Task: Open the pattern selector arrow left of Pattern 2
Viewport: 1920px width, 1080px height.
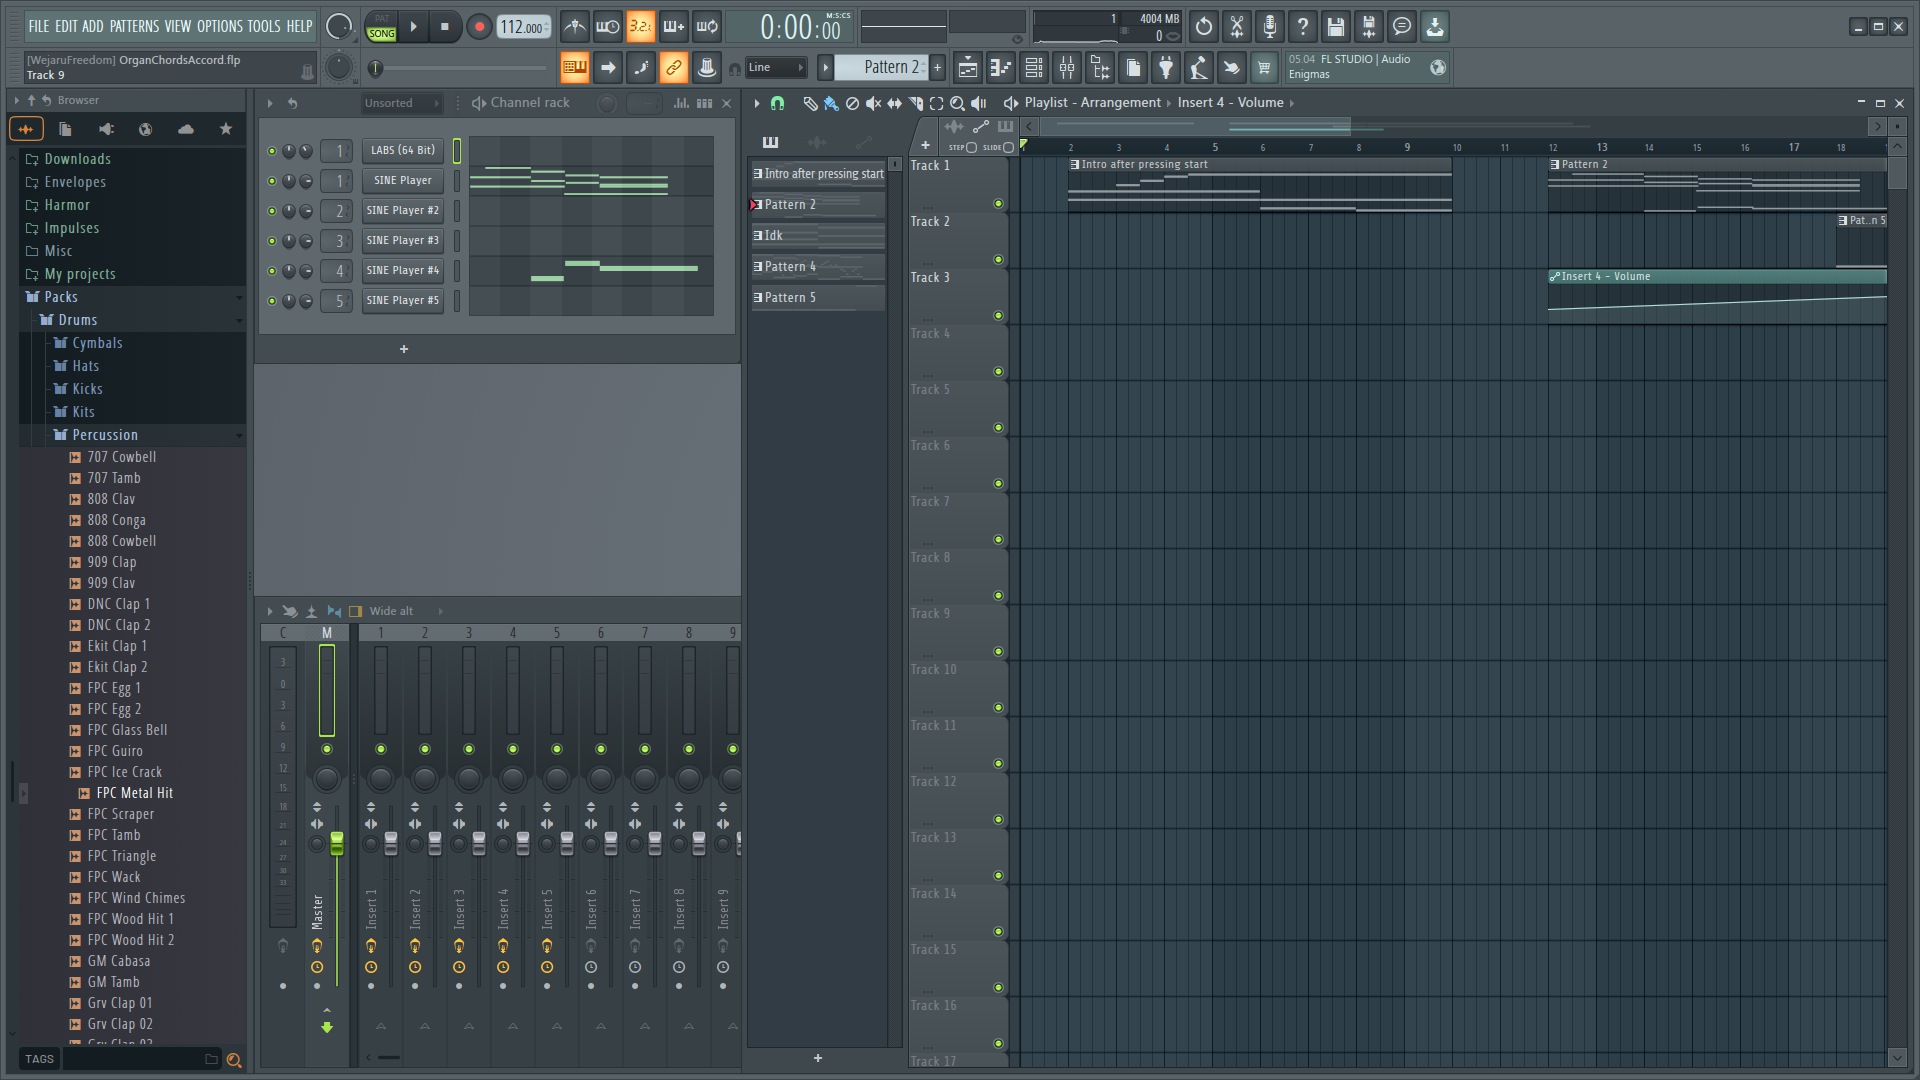Action: [825, 68]
